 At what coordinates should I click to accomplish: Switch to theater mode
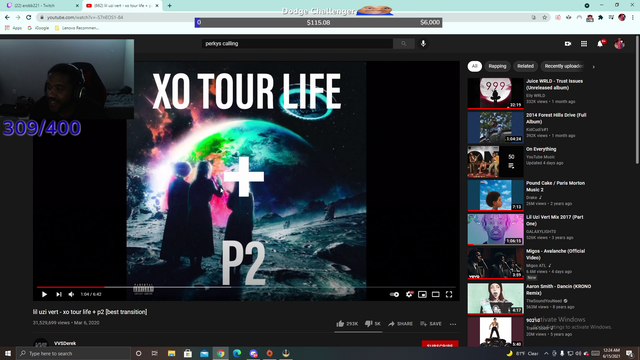click(x=436, y=294)
